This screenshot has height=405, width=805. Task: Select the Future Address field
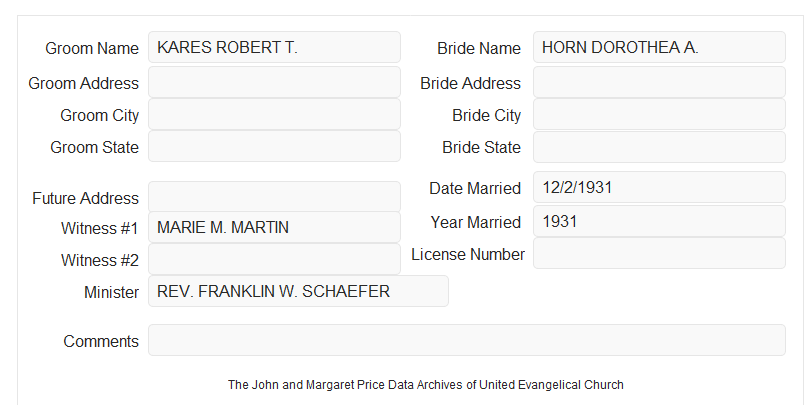[274, 197]
